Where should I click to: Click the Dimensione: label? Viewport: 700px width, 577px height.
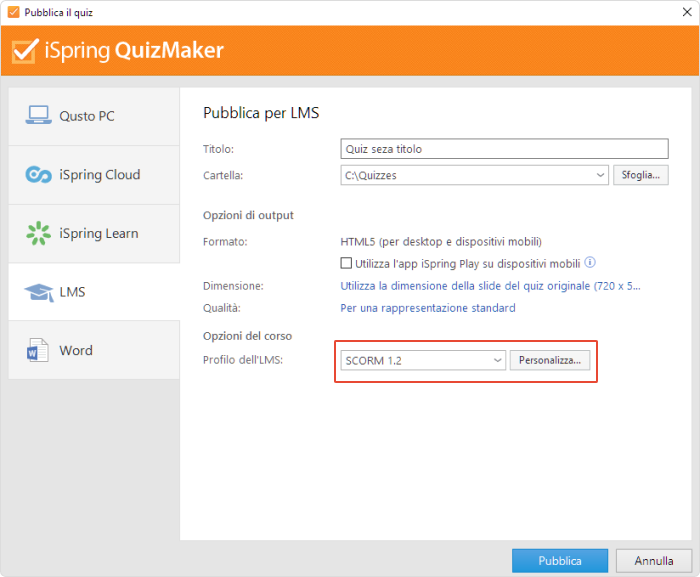(x=233, y=286)
